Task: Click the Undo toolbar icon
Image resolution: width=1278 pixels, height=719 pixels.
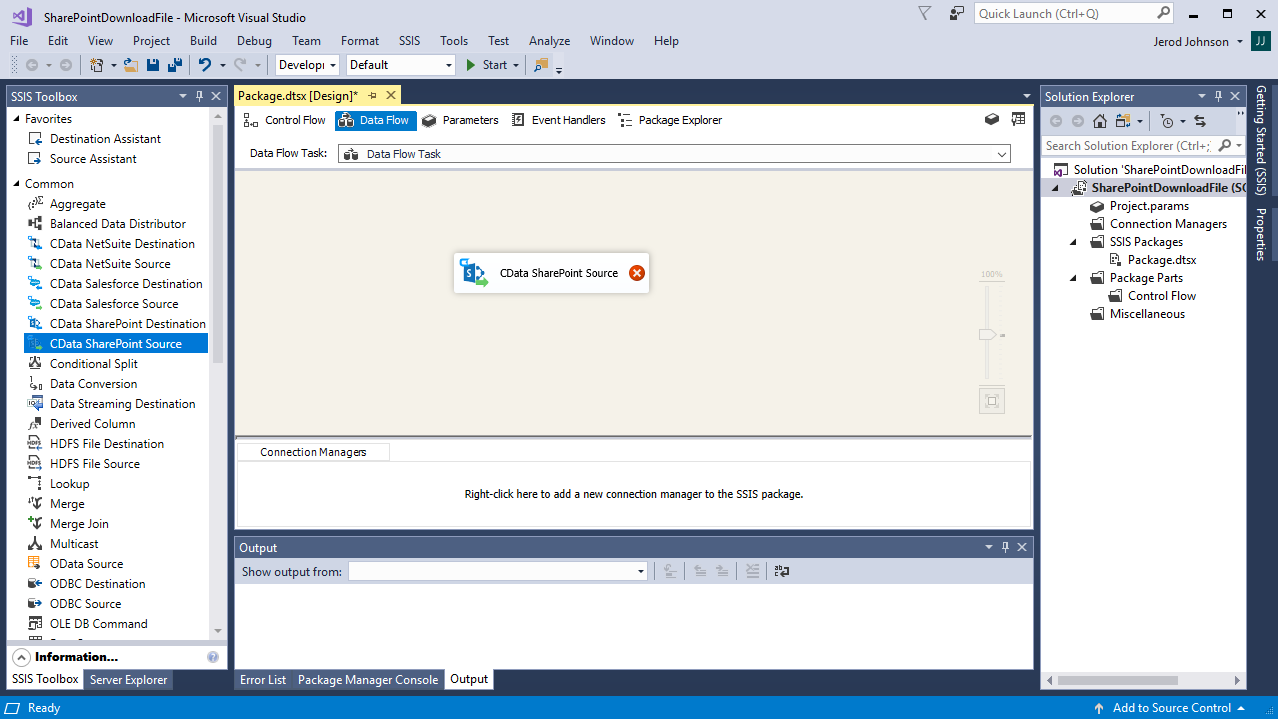Action: 204,65
